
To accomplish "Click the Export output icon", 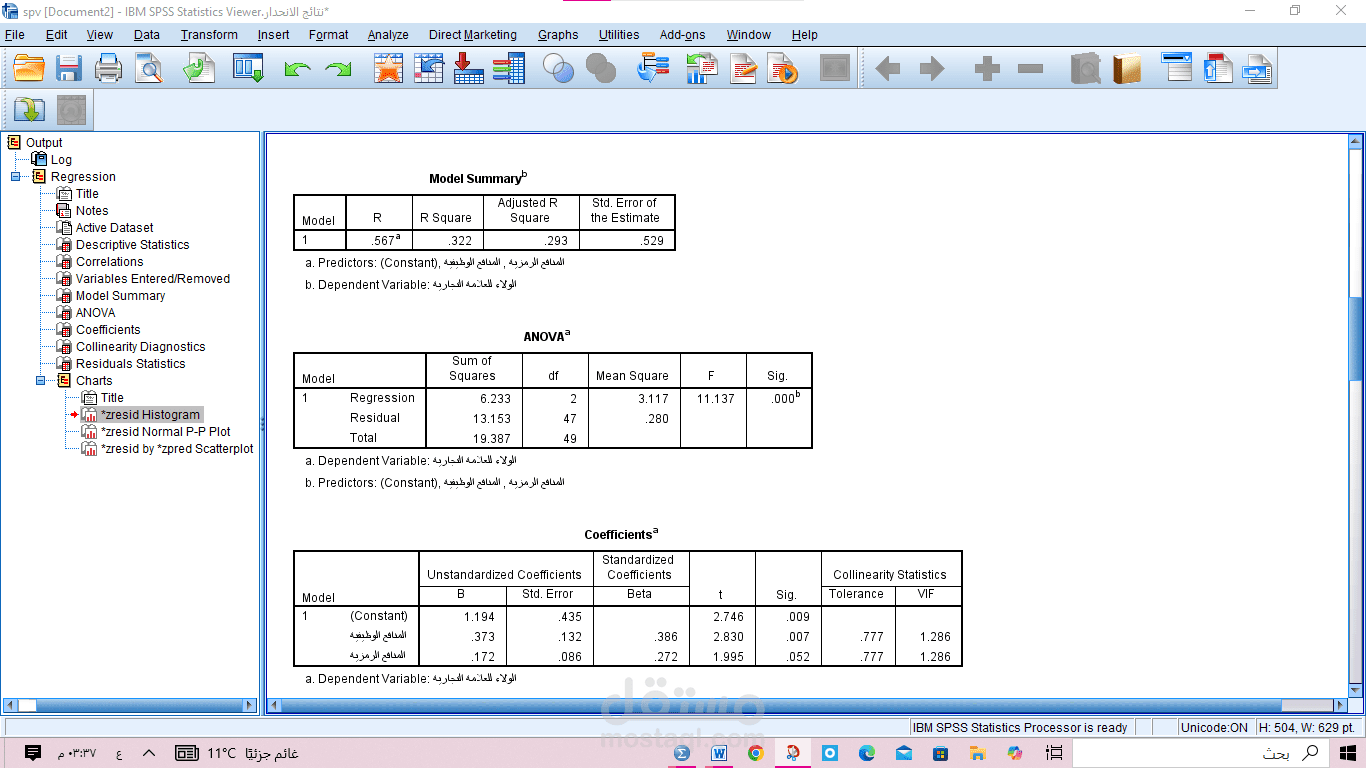I will (x=199, y=69).
